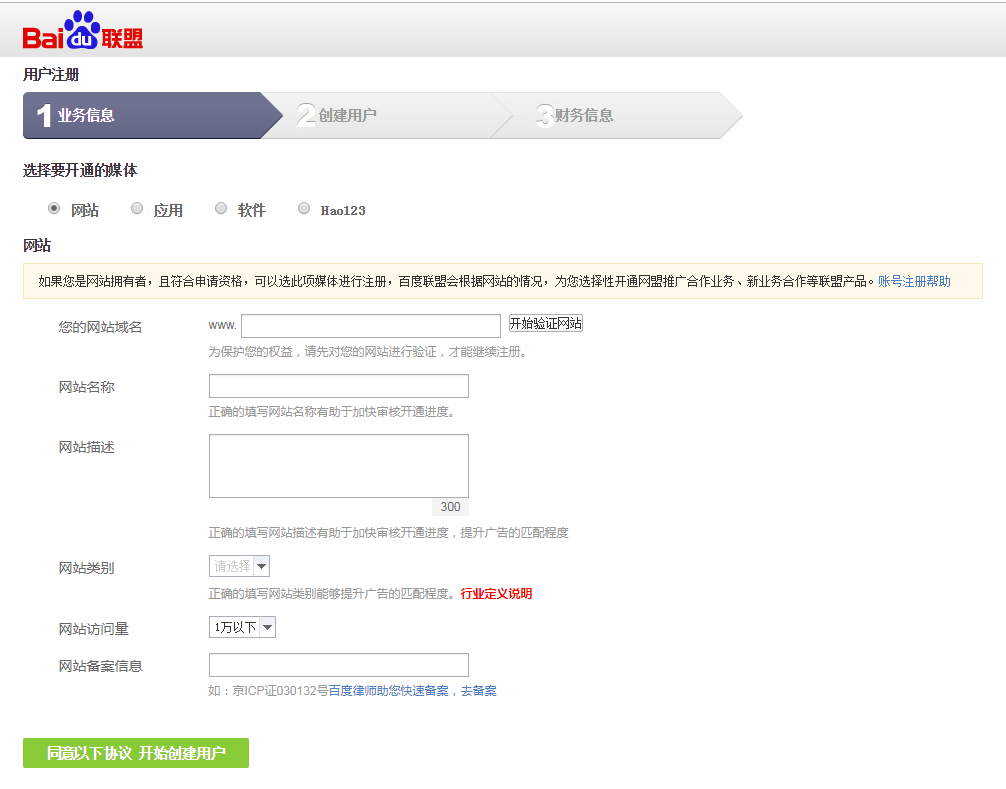Click step 1 业务信息 tab
This screenshot has height=789, width=1006.
point(140,116)
